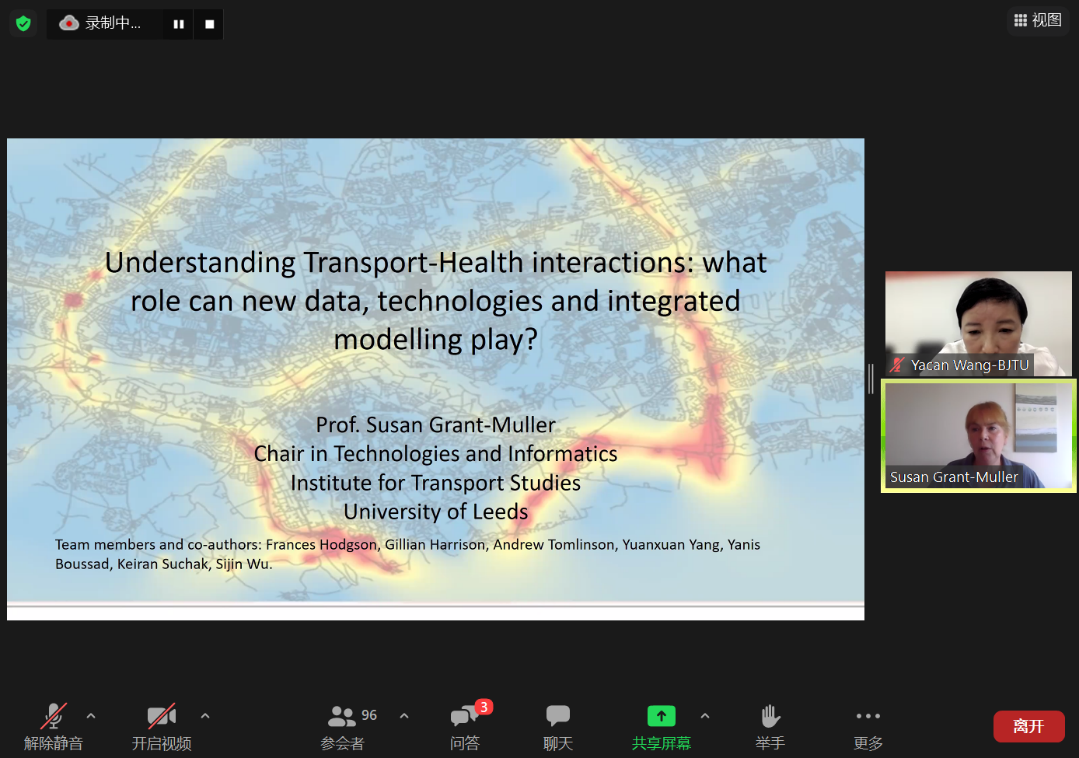Expand audio options arrow next to 解除静音

(x=91, y=716)
